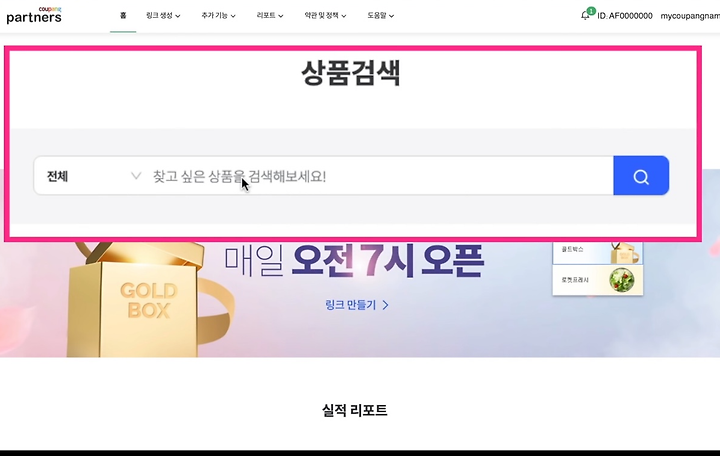Click the blue magnifier search button
This screenshot has width=720, height=456.
[x=641, y=175]
